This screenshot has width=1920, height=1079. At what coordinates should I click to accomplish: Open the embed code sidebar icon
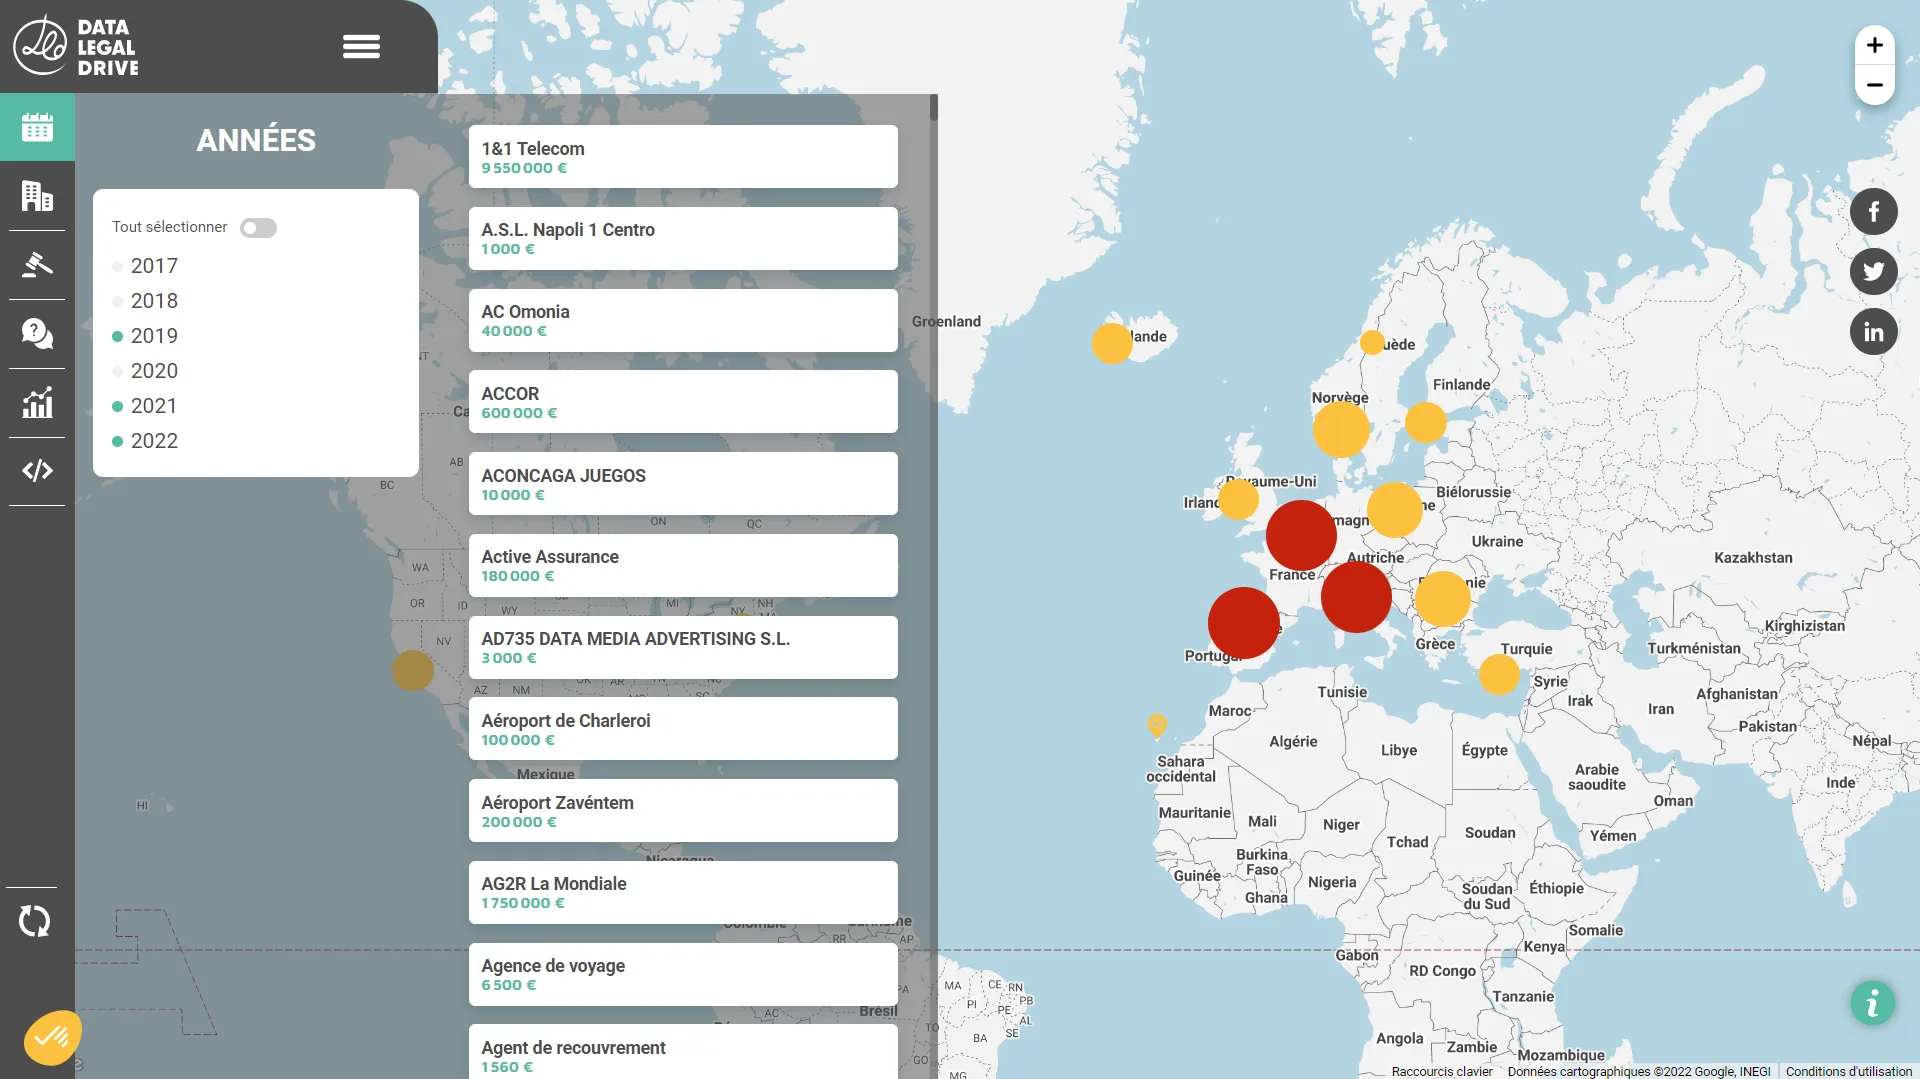(x=37, y=470)
